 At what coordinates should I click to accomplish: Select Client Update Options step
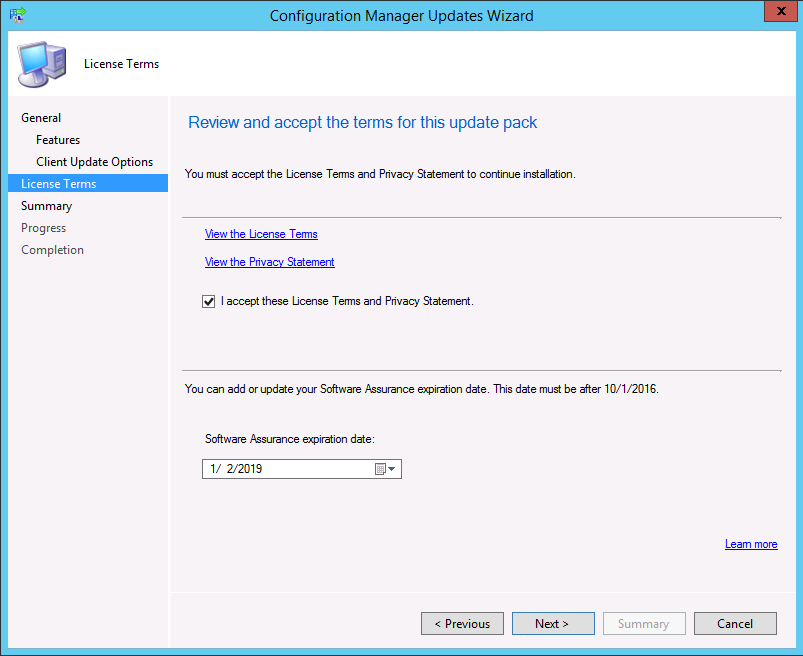(x=94, y=162)
